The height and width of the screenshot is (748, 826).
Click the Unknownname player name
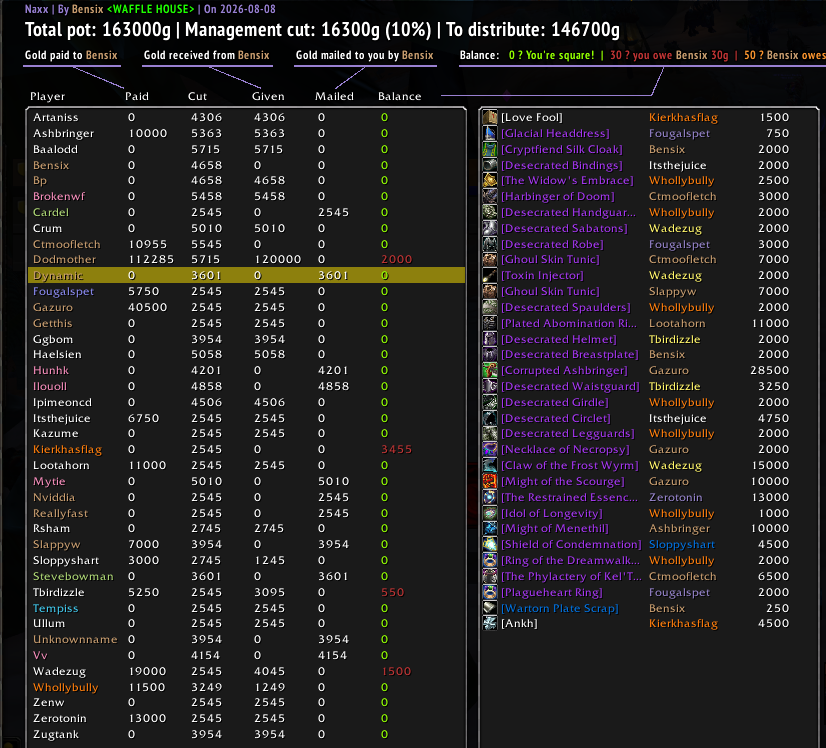pyautogui.click(x=75, y=639)
